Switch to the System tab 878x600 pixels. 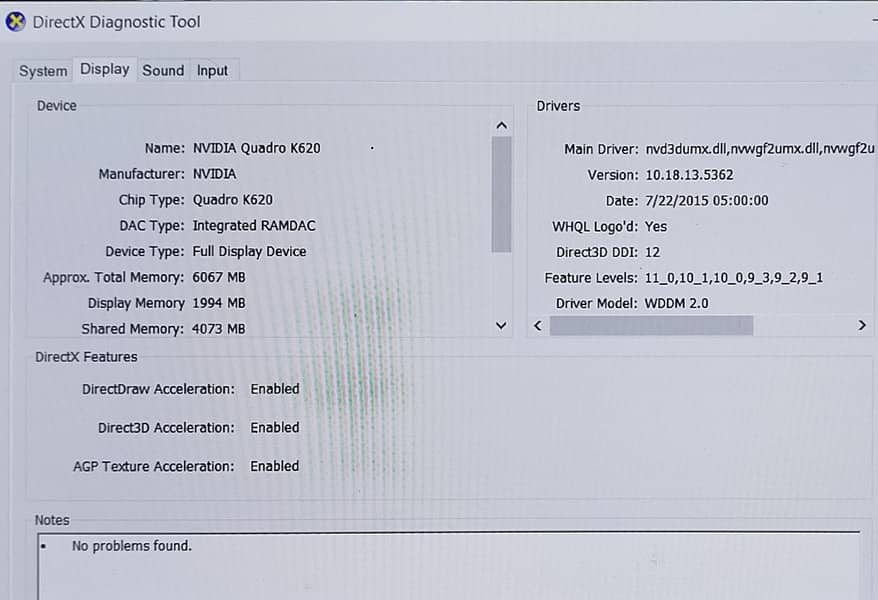click(x=43, y=71)
